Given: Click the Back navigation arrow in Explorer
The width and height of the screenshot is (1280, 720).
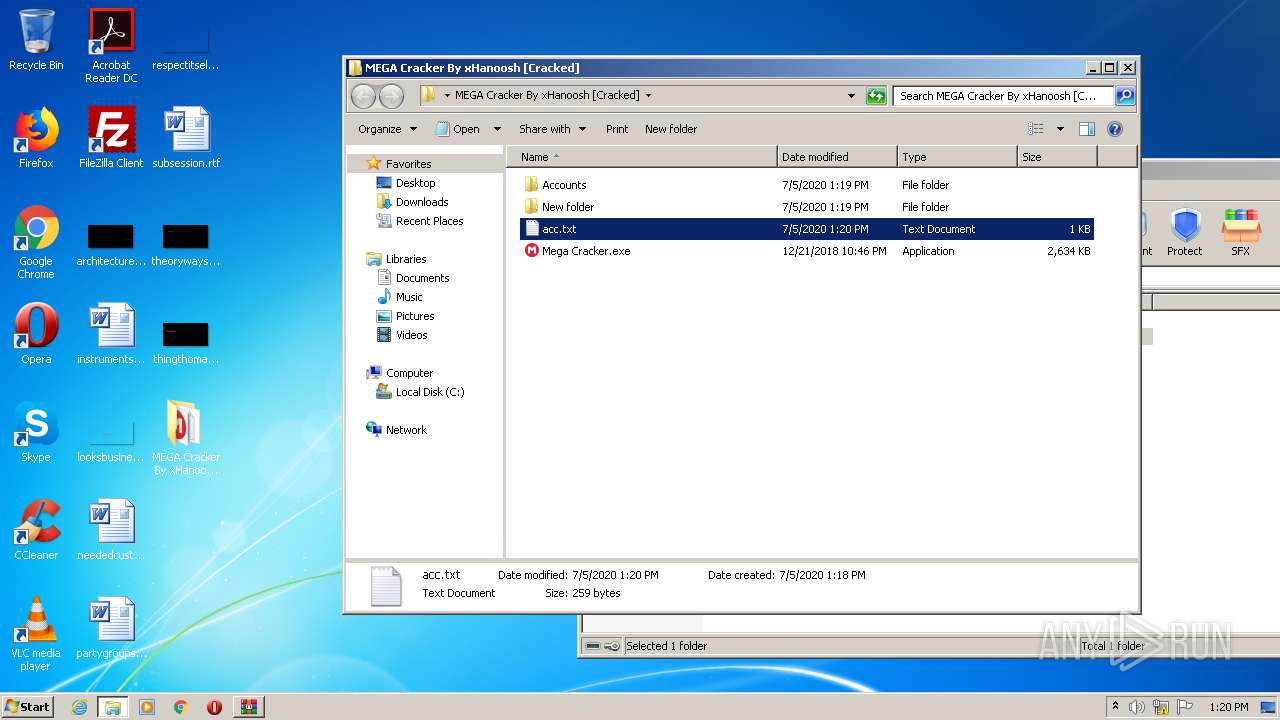Looking at the screenshot, I should pos(364,96).
